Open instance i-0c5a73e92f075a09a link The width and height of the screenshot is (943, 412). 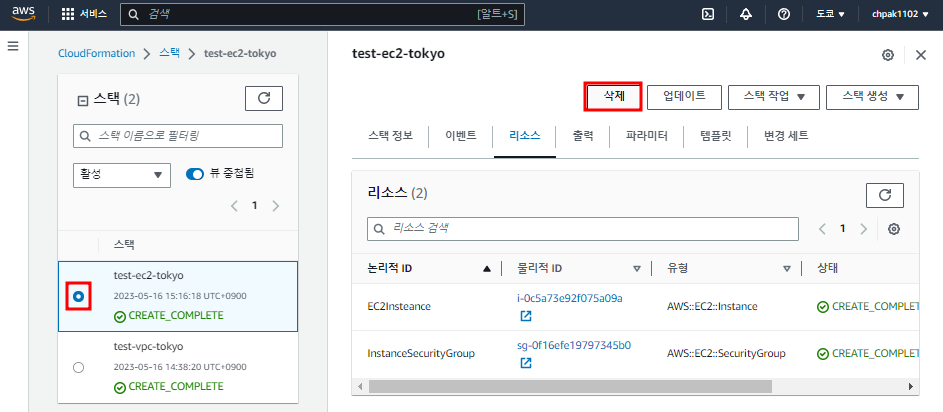(570, 298)
